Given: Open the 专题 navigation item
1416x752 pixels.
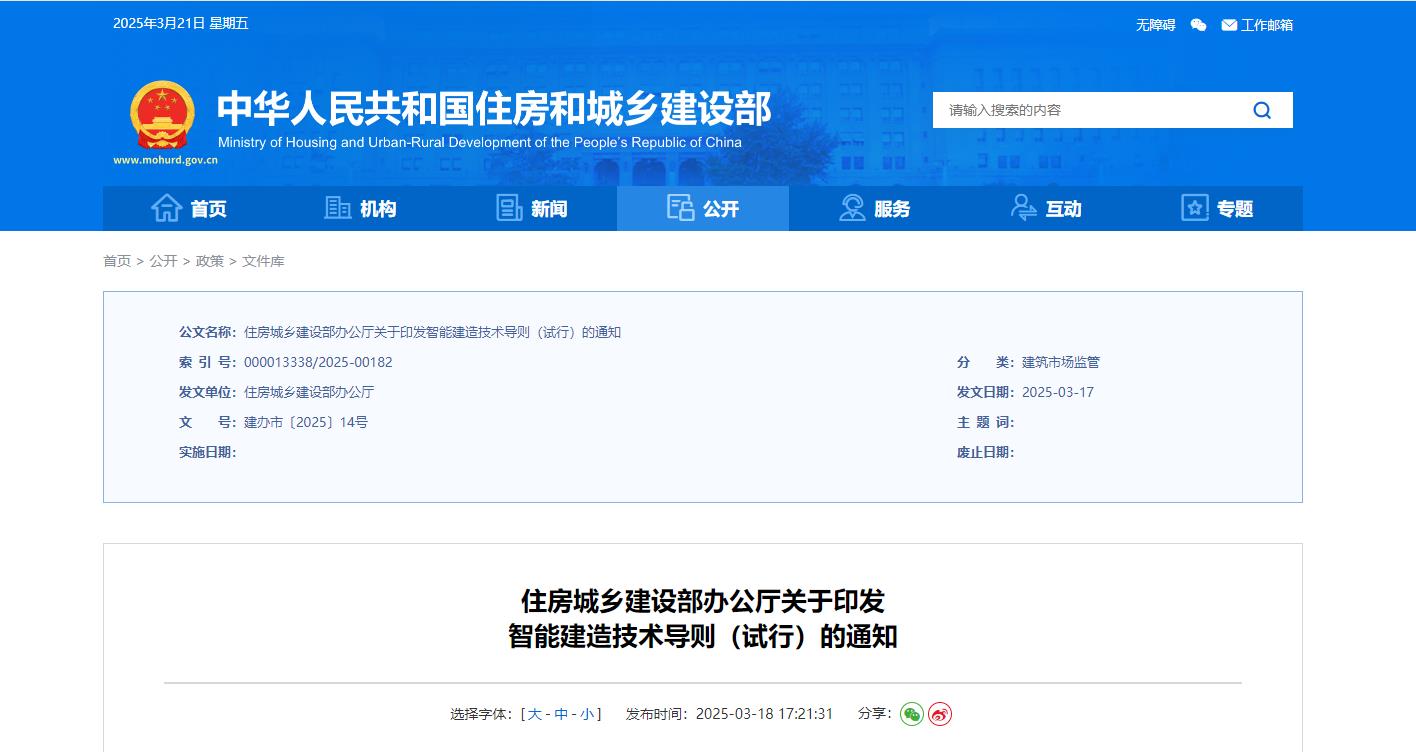Looking at the screenshot, I should (1217, 208).
